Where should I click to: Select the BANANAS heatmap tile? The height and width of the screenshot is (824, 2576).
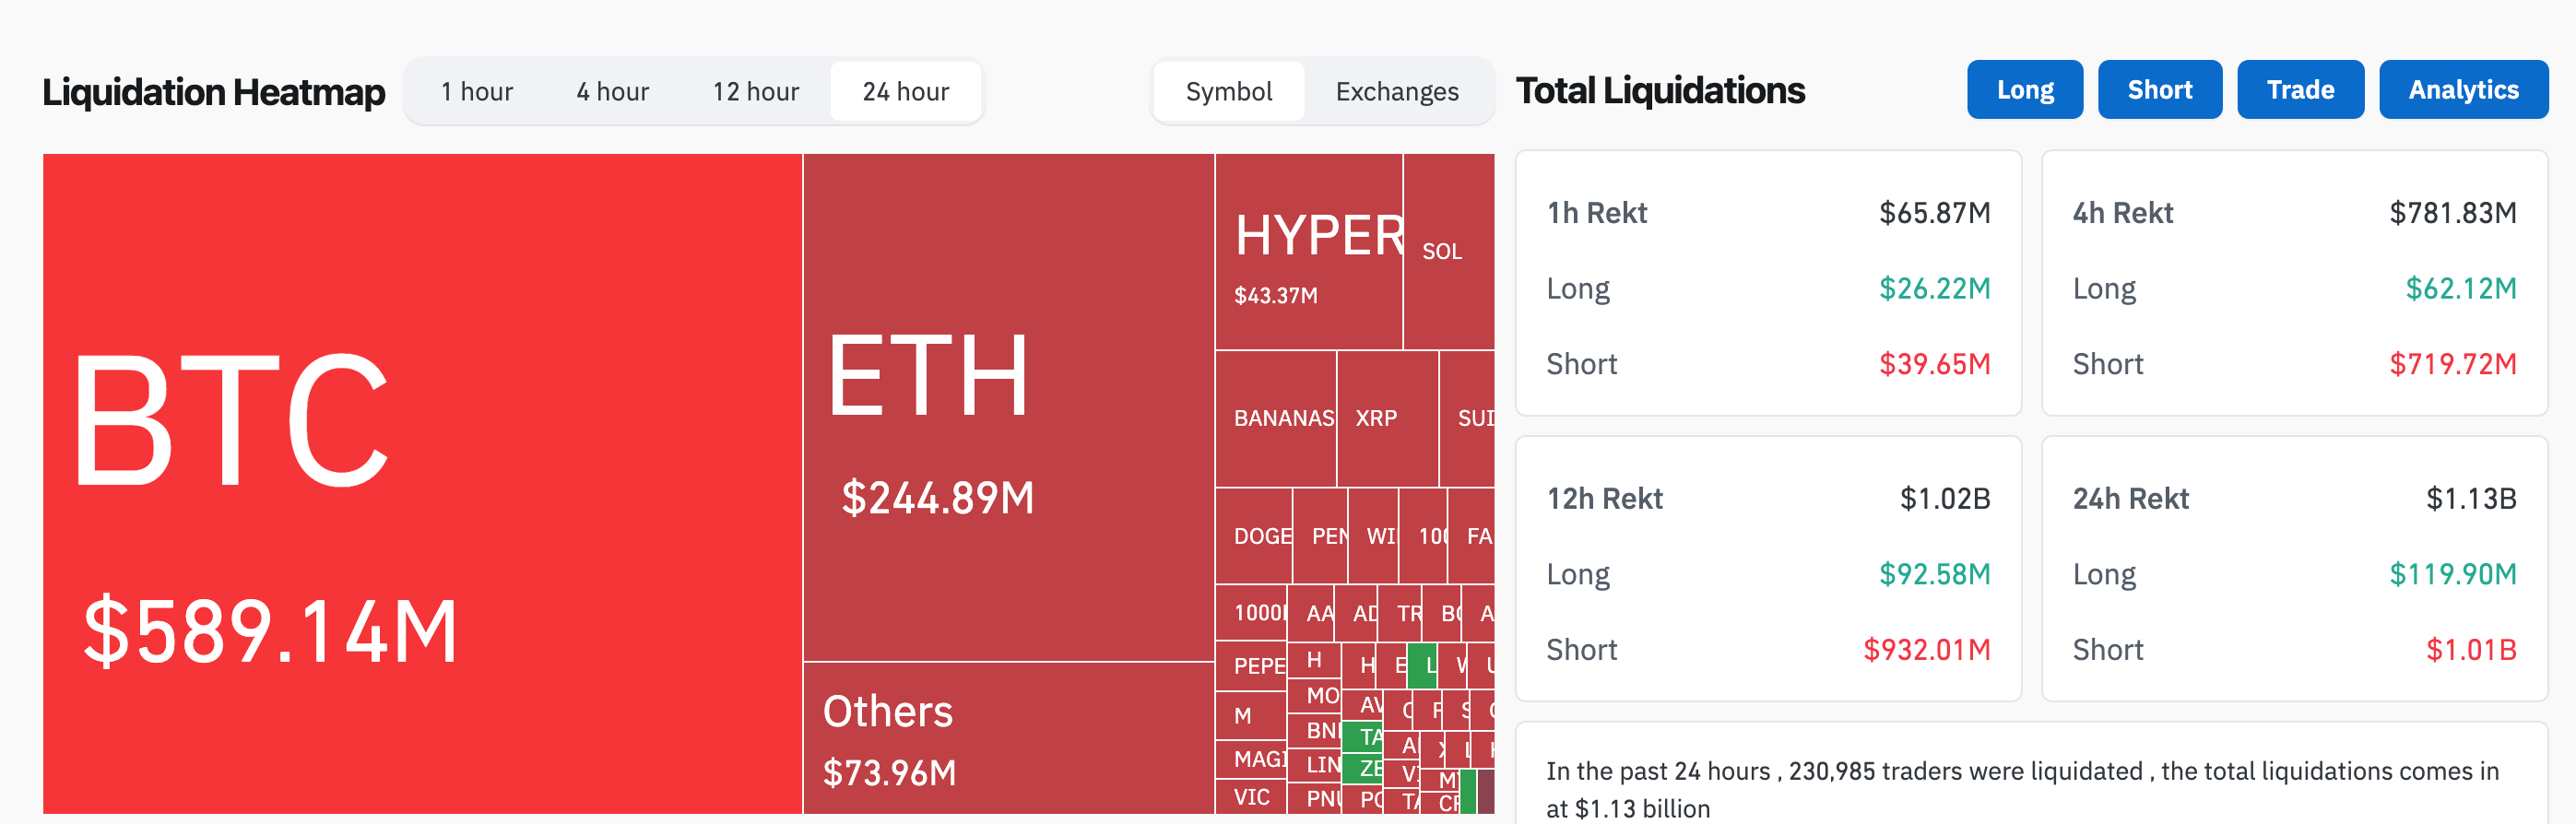click(x=1275, y=419)
